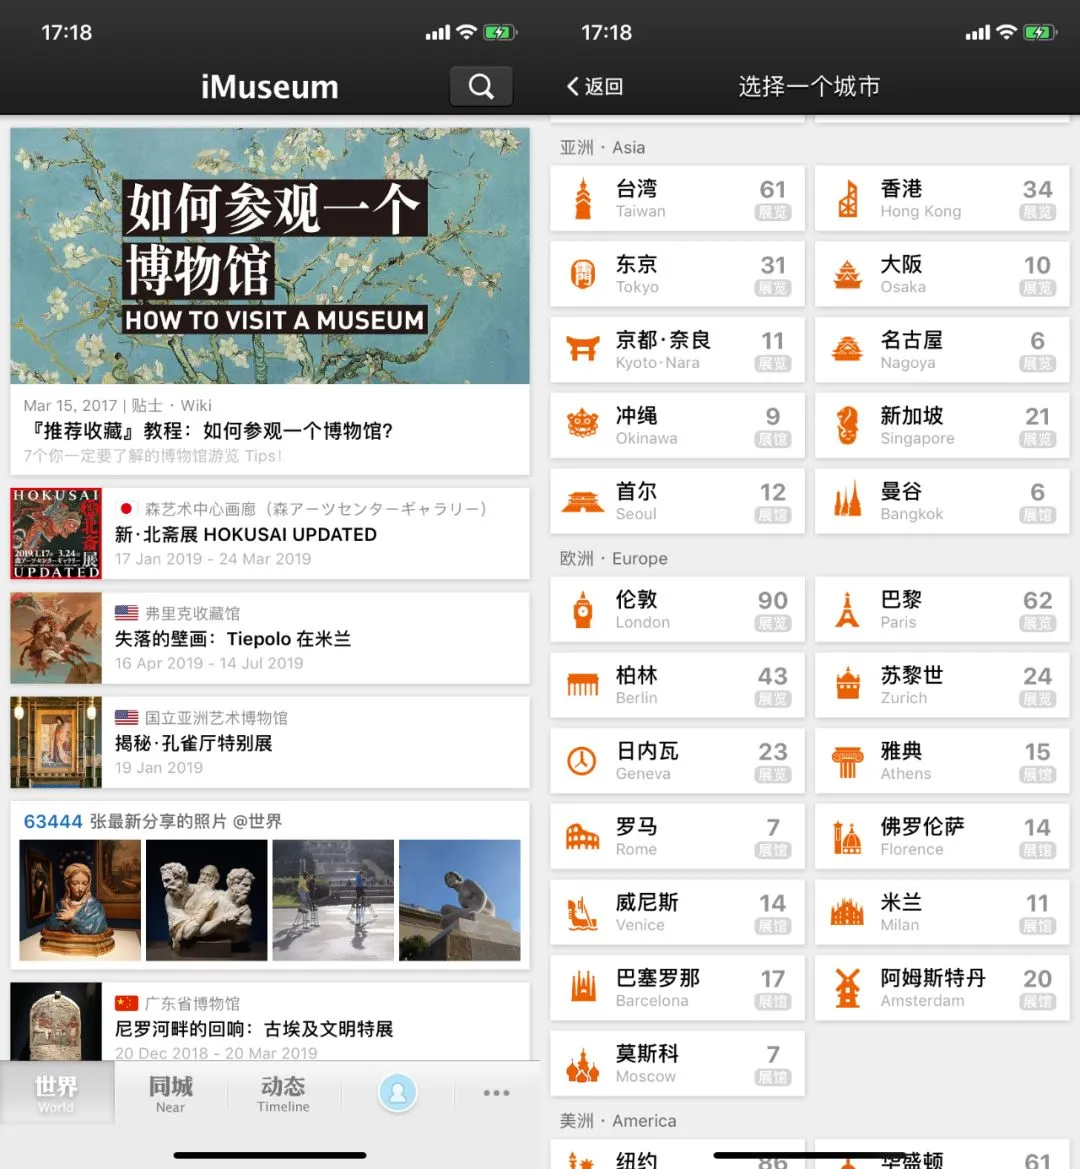Tap the battery icon in left status bar
The image size is (1080, 1169).
click(500, 32)
